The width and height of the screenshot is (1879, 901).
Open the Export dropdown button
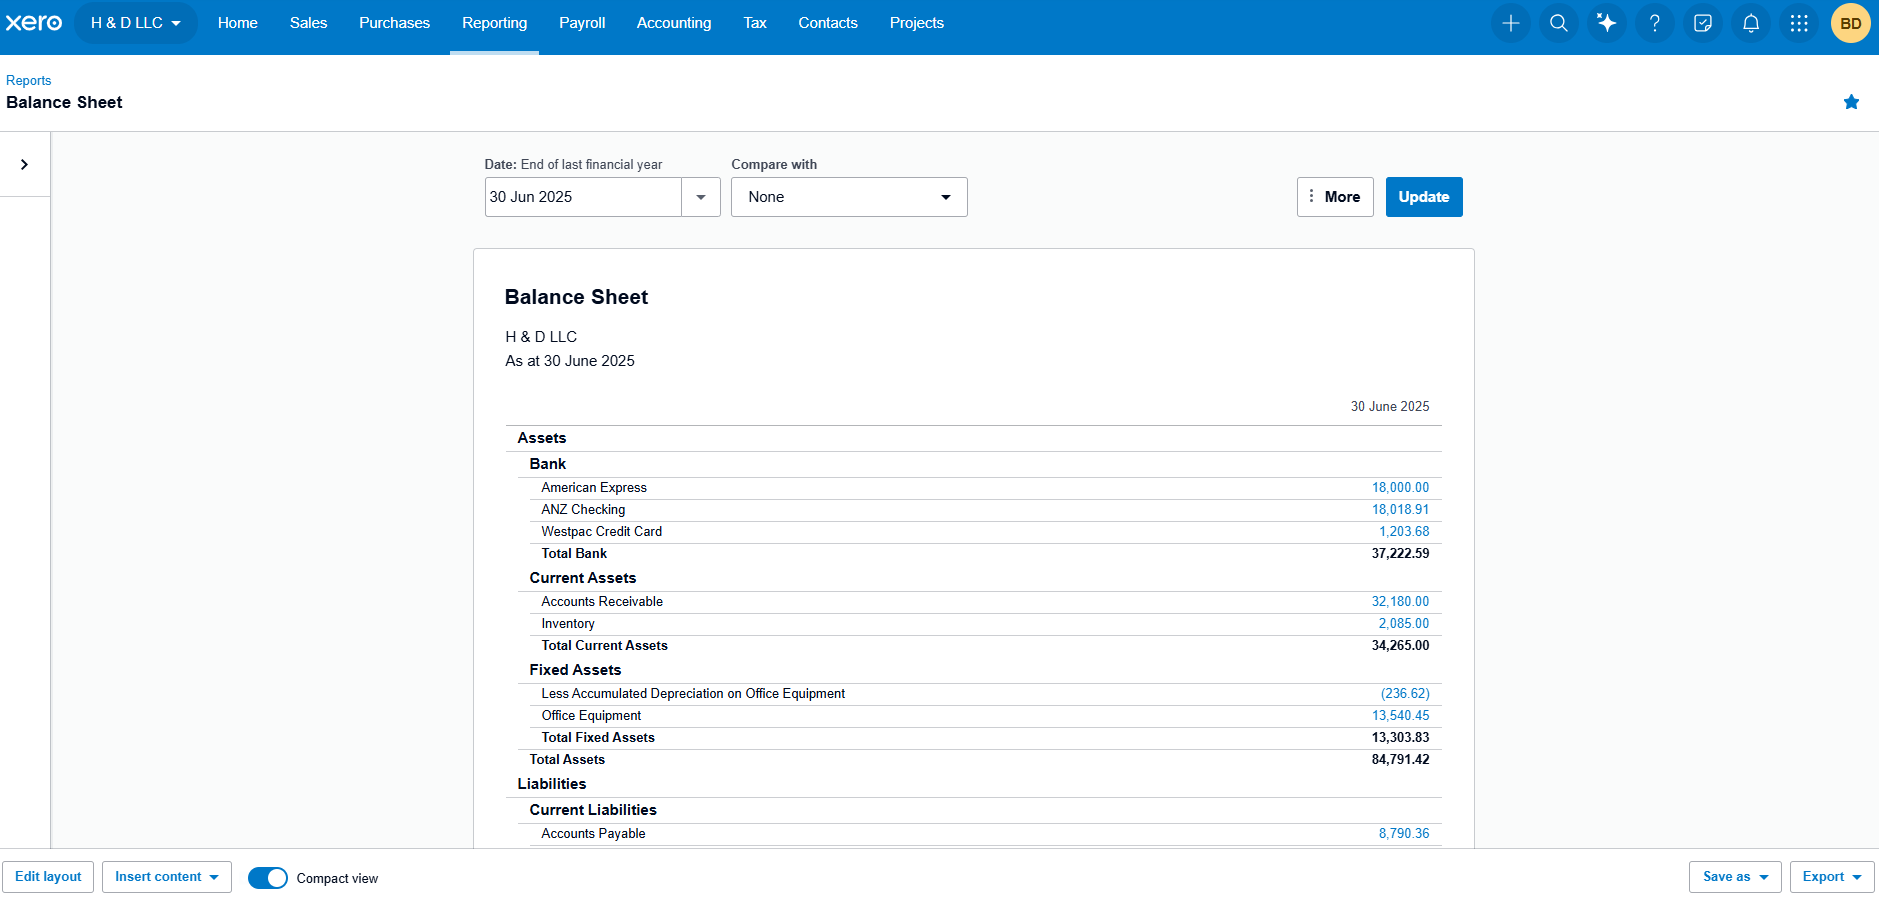click(x=1832, y=877)
